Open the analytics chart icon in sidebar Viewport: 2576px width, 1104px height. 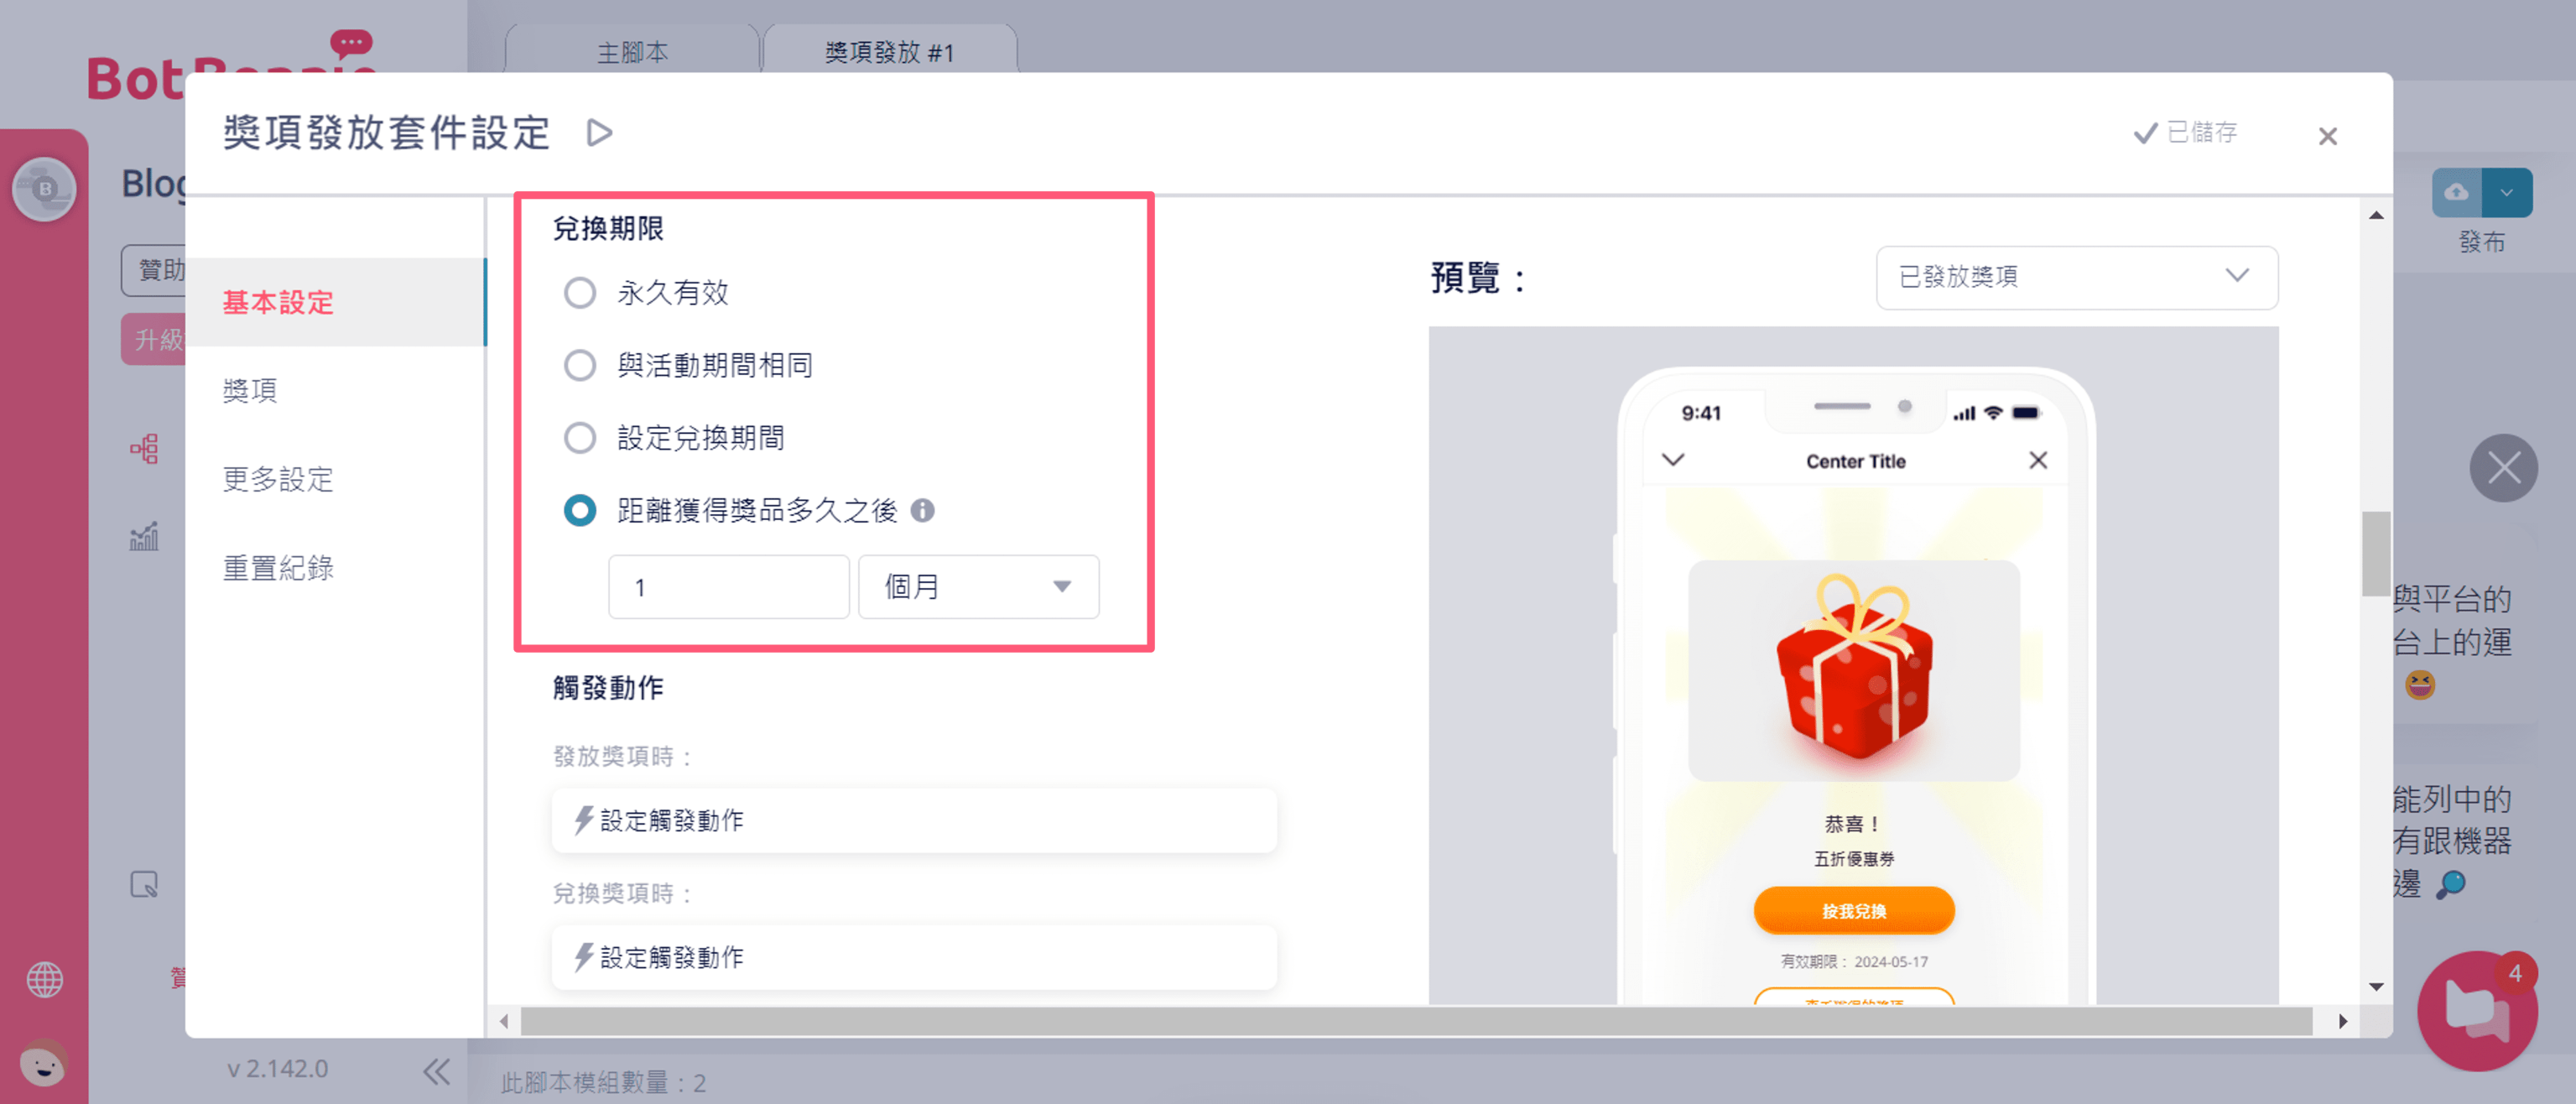click(x=144, y=537)
